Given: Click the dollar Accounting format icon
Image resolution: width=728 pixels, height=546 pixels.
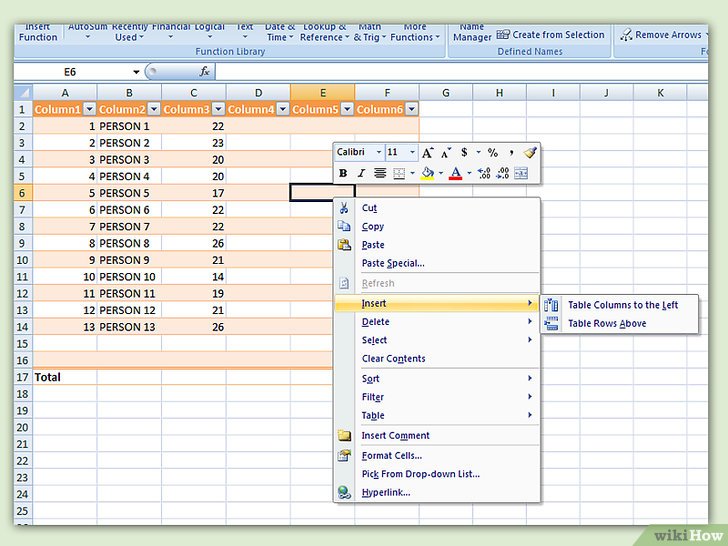Looking at the screenshot, I should [x=464, y=152].
